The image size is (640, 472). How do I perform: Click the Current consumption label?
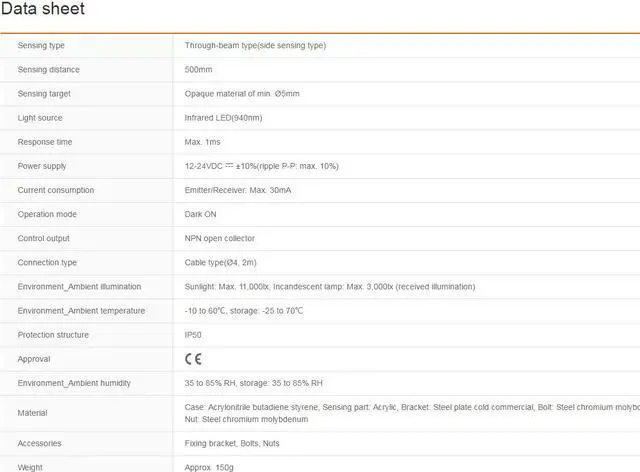click(56, 190)
